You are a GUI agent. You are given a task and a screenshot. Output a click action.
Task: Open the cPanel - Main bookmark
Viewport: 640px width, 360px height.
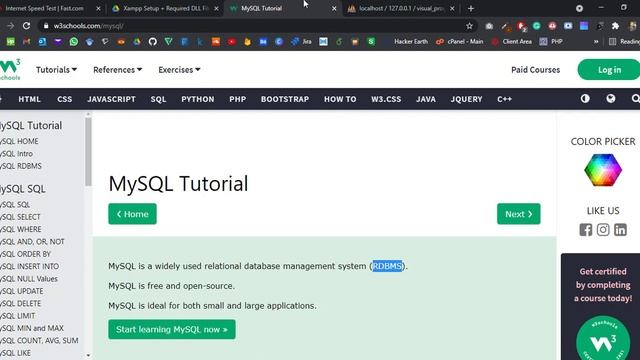pos(460,42)
